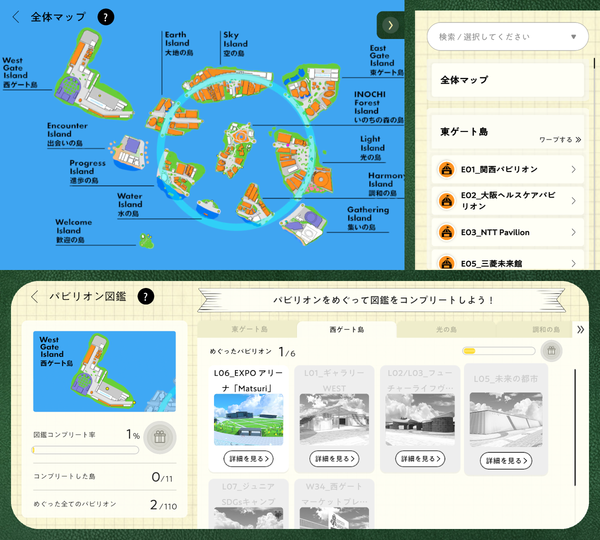600x540 pixels.
Task: Click the West Gate Island map preview
Action: point(104,371)
